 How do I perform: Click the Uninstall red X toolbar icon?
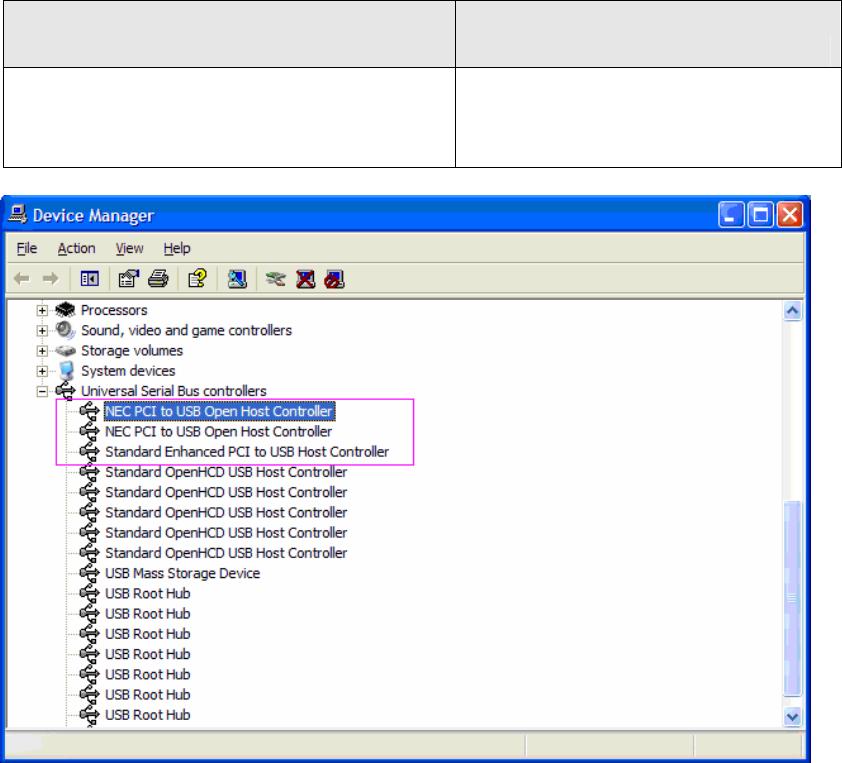click(306, 279)
